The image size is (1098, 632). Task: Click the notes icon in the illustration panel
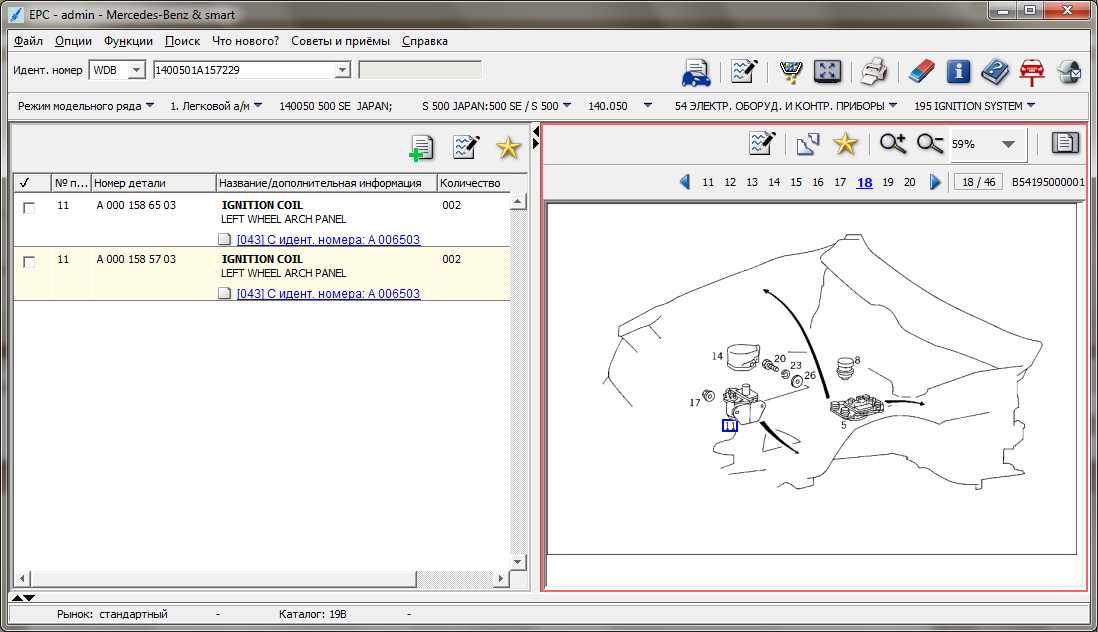[x=762, y=143]
